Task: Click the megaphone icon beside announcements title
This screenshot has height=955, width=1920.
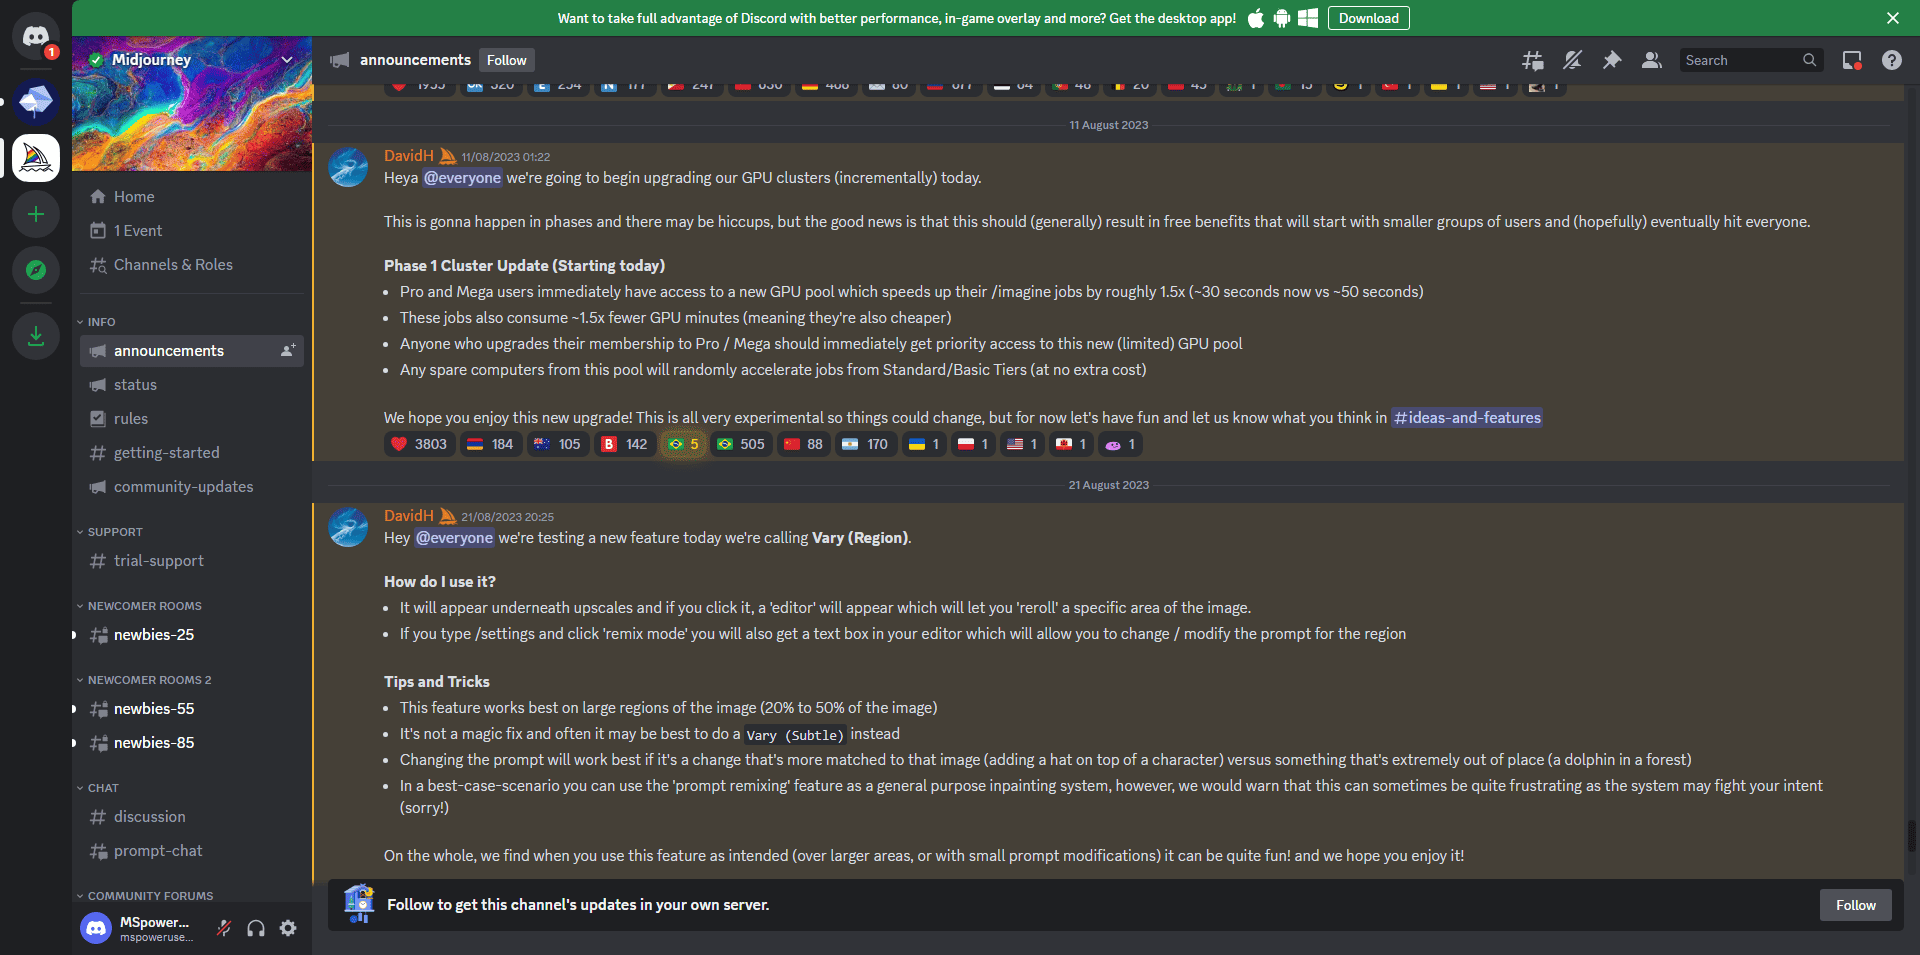Action: [x=340, y=60]
